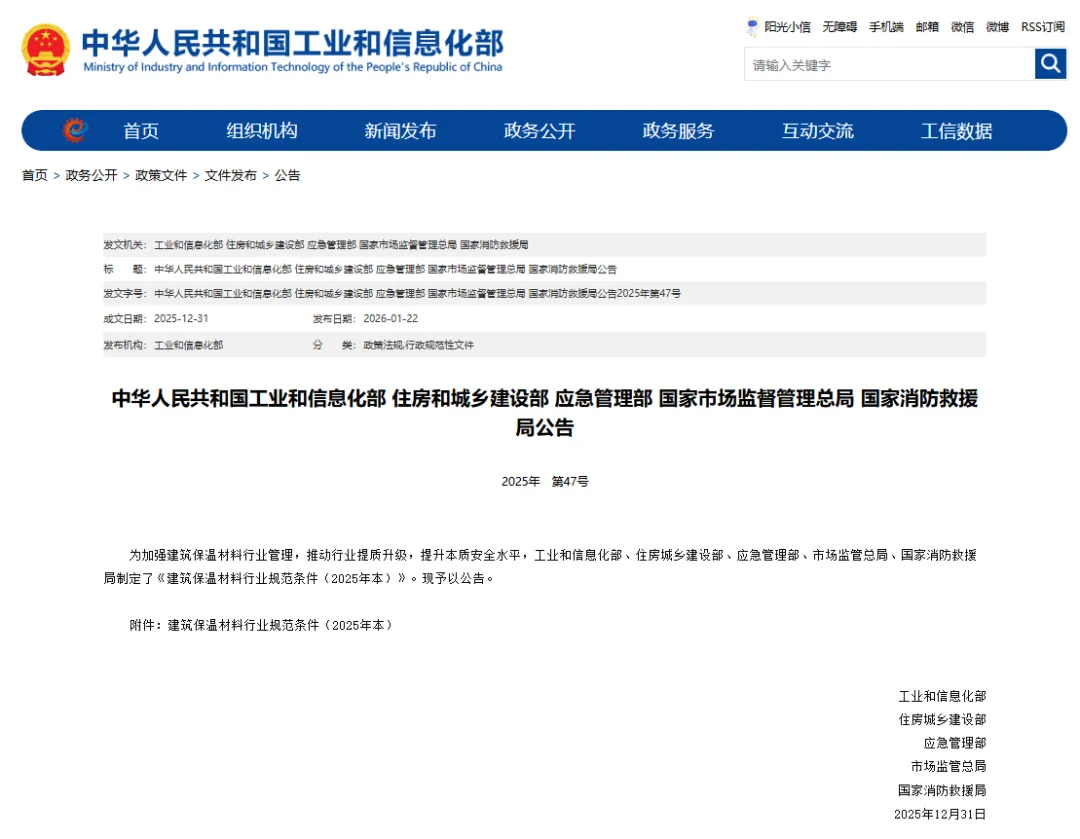The image size is (1080, 839).
Task: Go to 政务公开 in the breadcrumb
Action: pyautogui.click(x=91, y=175)
